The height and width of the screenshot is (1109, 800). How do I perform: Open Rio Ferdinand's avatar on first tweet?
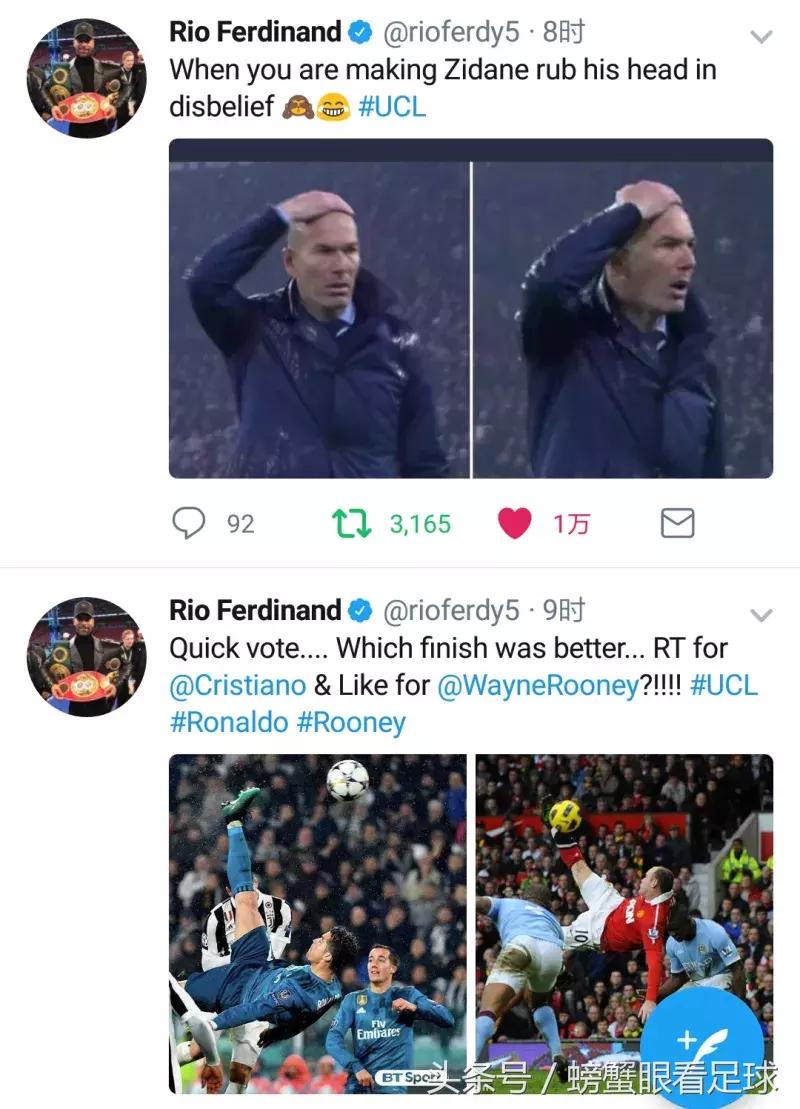click(x=86, y=77)
